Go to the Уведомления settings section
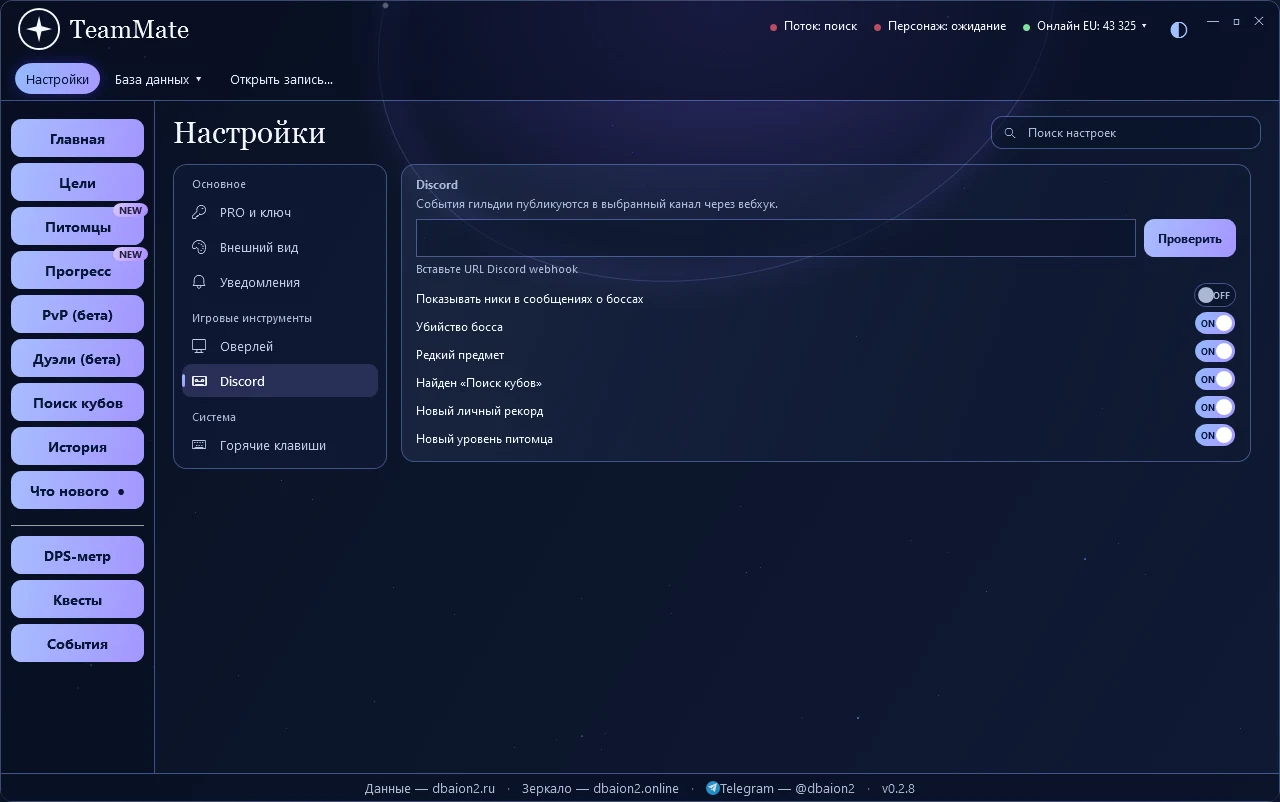The height and width of the screenshot is (802, 1280). pos(280,282)
